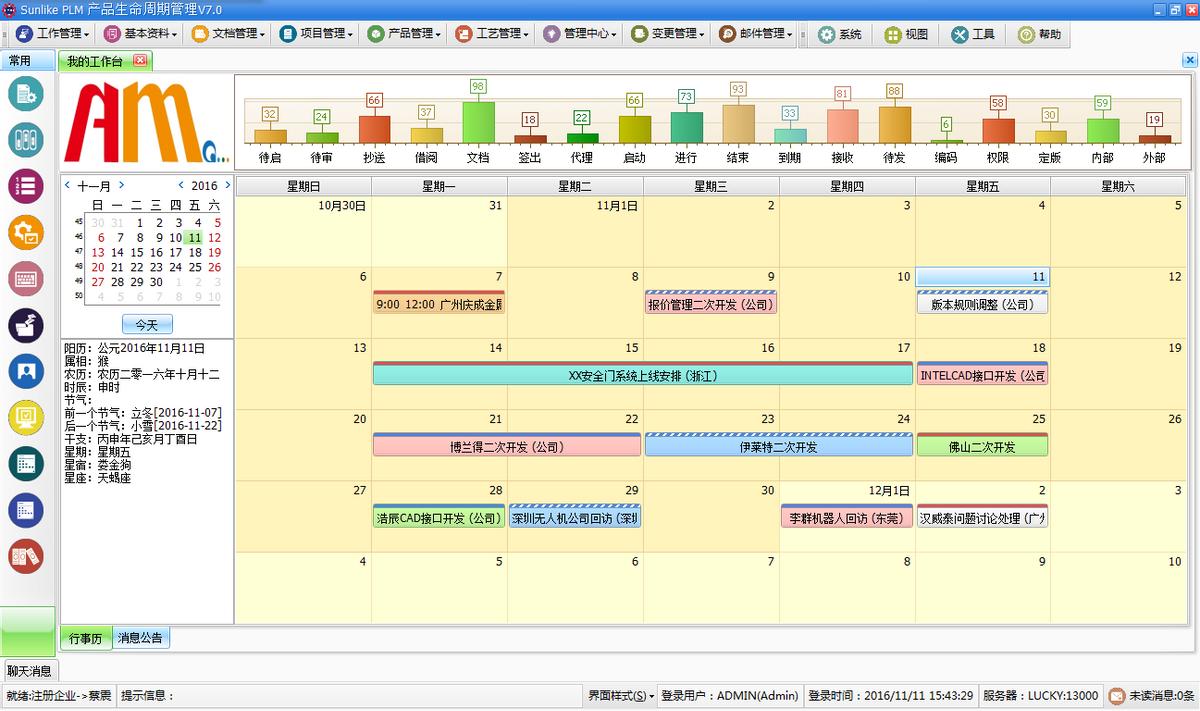Click the green 文档 bar showing 98
The image size is (1200, 711).
point(478,121)
